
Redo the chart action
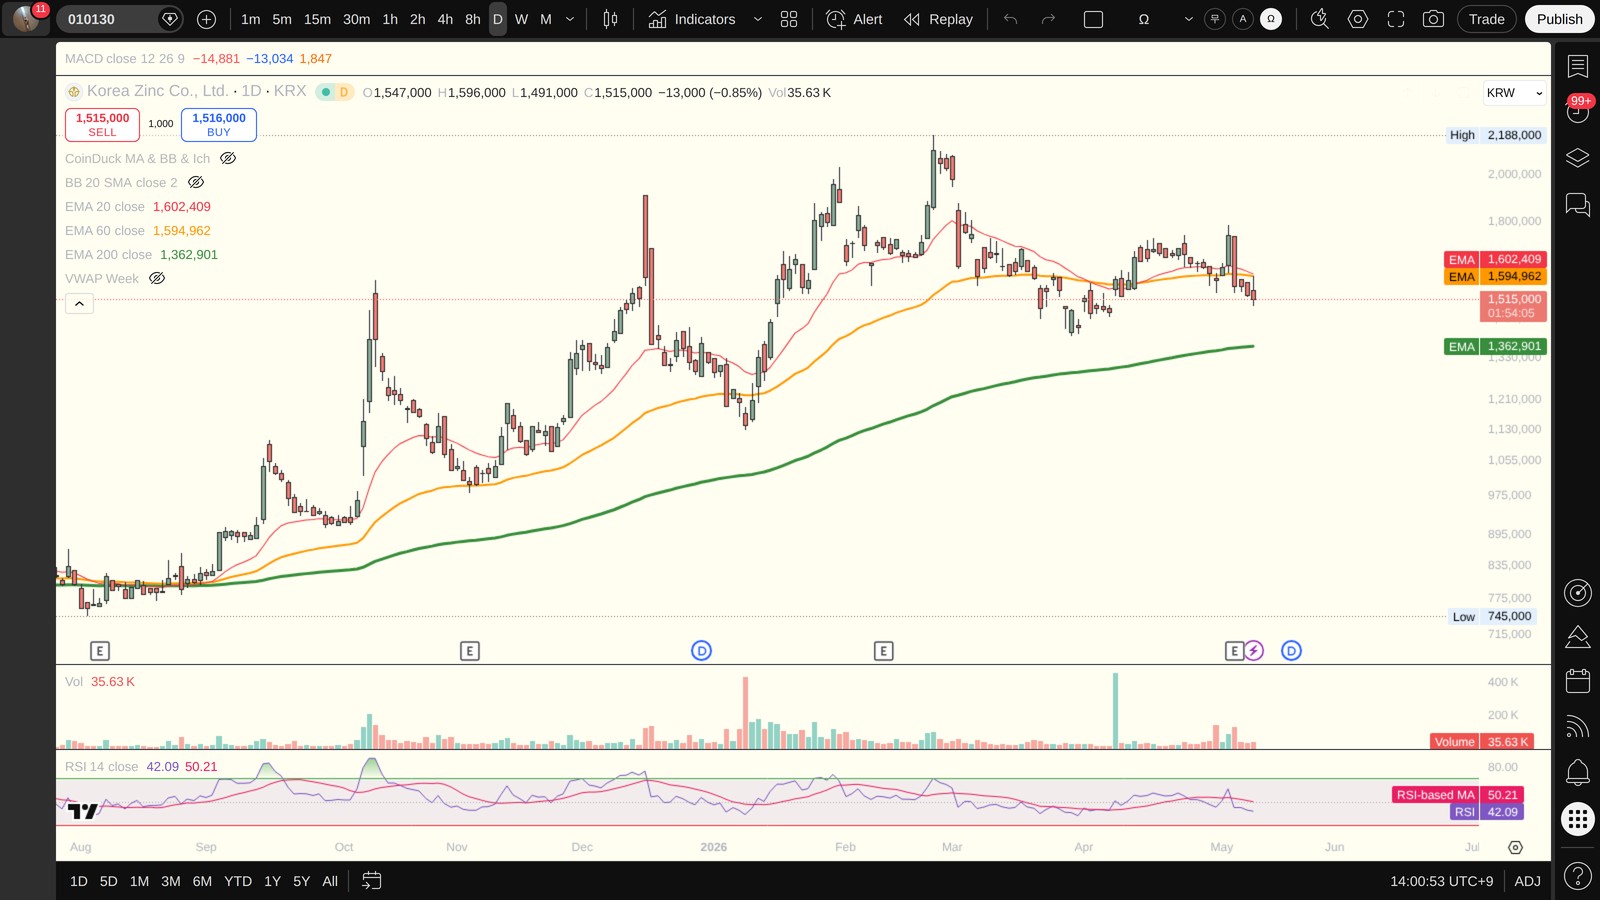(1048, 19)
